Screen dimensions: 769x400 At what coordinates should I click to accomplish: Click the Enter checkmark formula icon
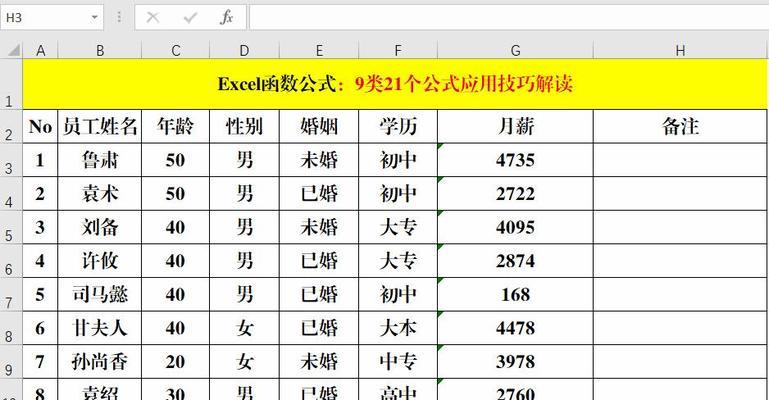(190, 18)
